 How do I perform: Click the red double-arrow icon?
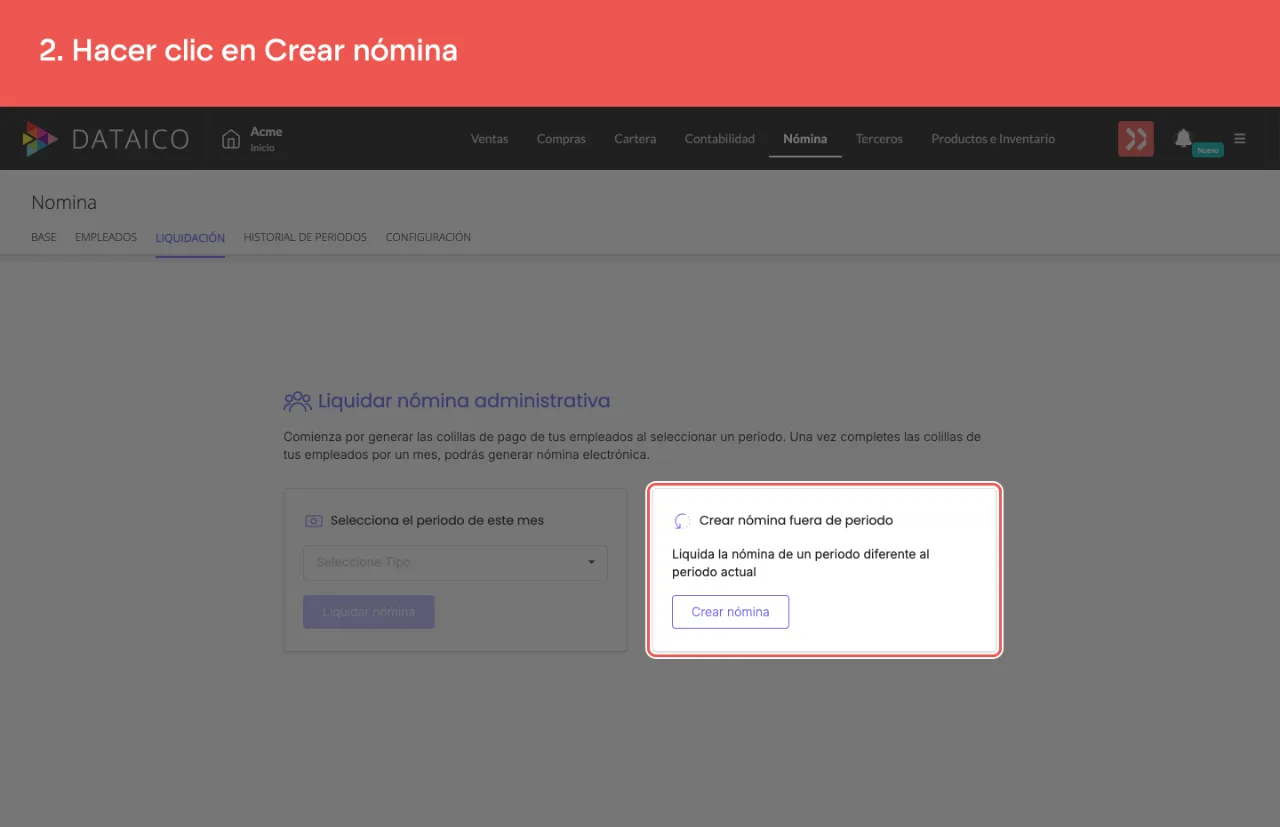(x=1136, y=139)
